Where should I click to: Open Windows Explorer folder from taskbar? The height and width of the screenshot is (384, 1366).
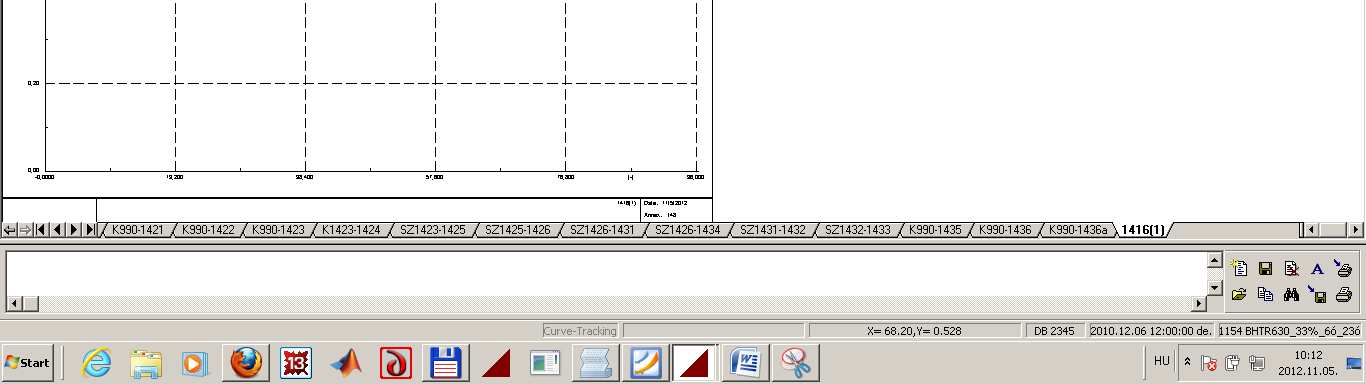tap(147, 363)
